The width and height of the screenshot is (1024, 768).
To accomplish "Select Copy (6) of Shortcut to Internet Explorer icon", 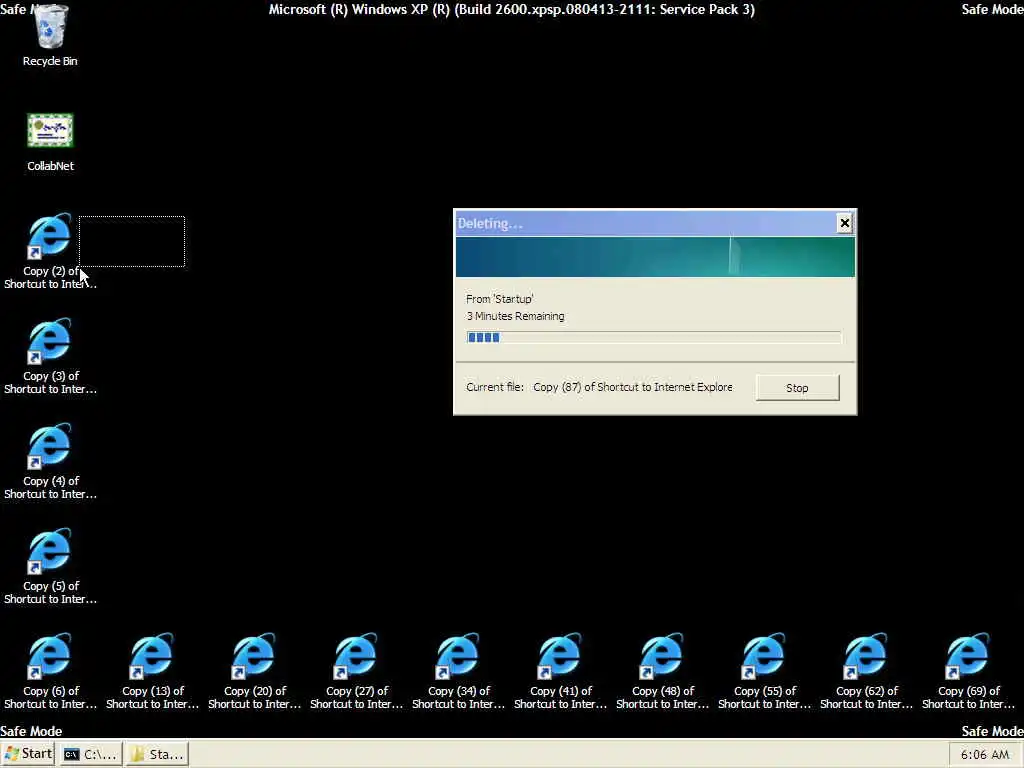I will pyautogui.click(x=50, y=671).
